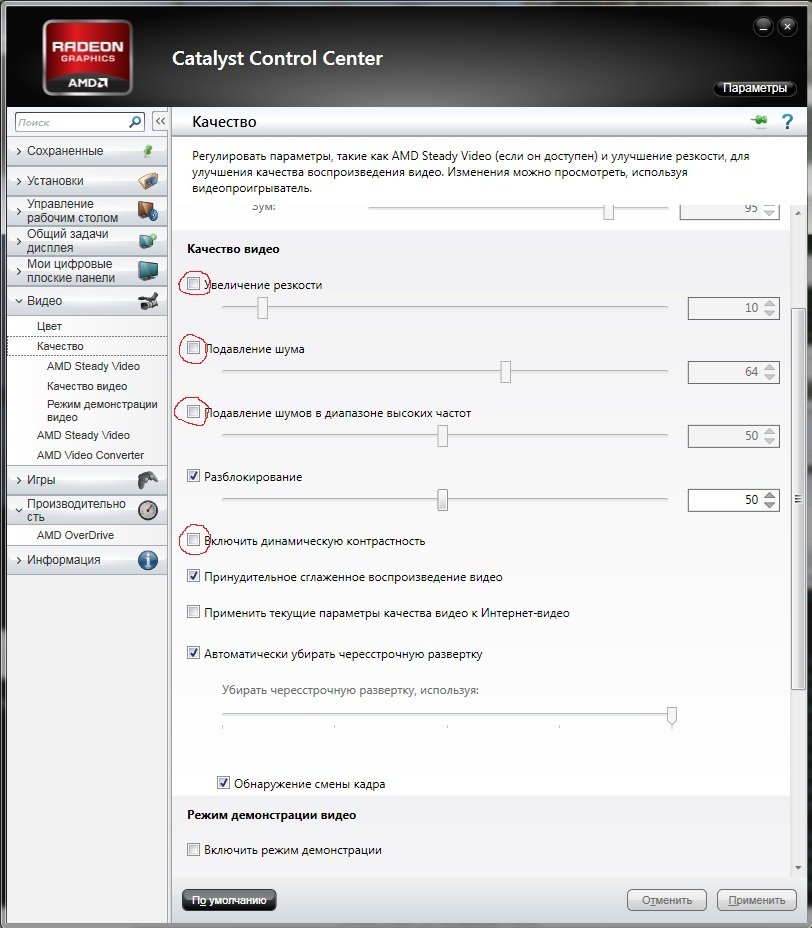Collapse the Производительность section
The width and height of the screenshot is (812, 928).
point(19,510)
